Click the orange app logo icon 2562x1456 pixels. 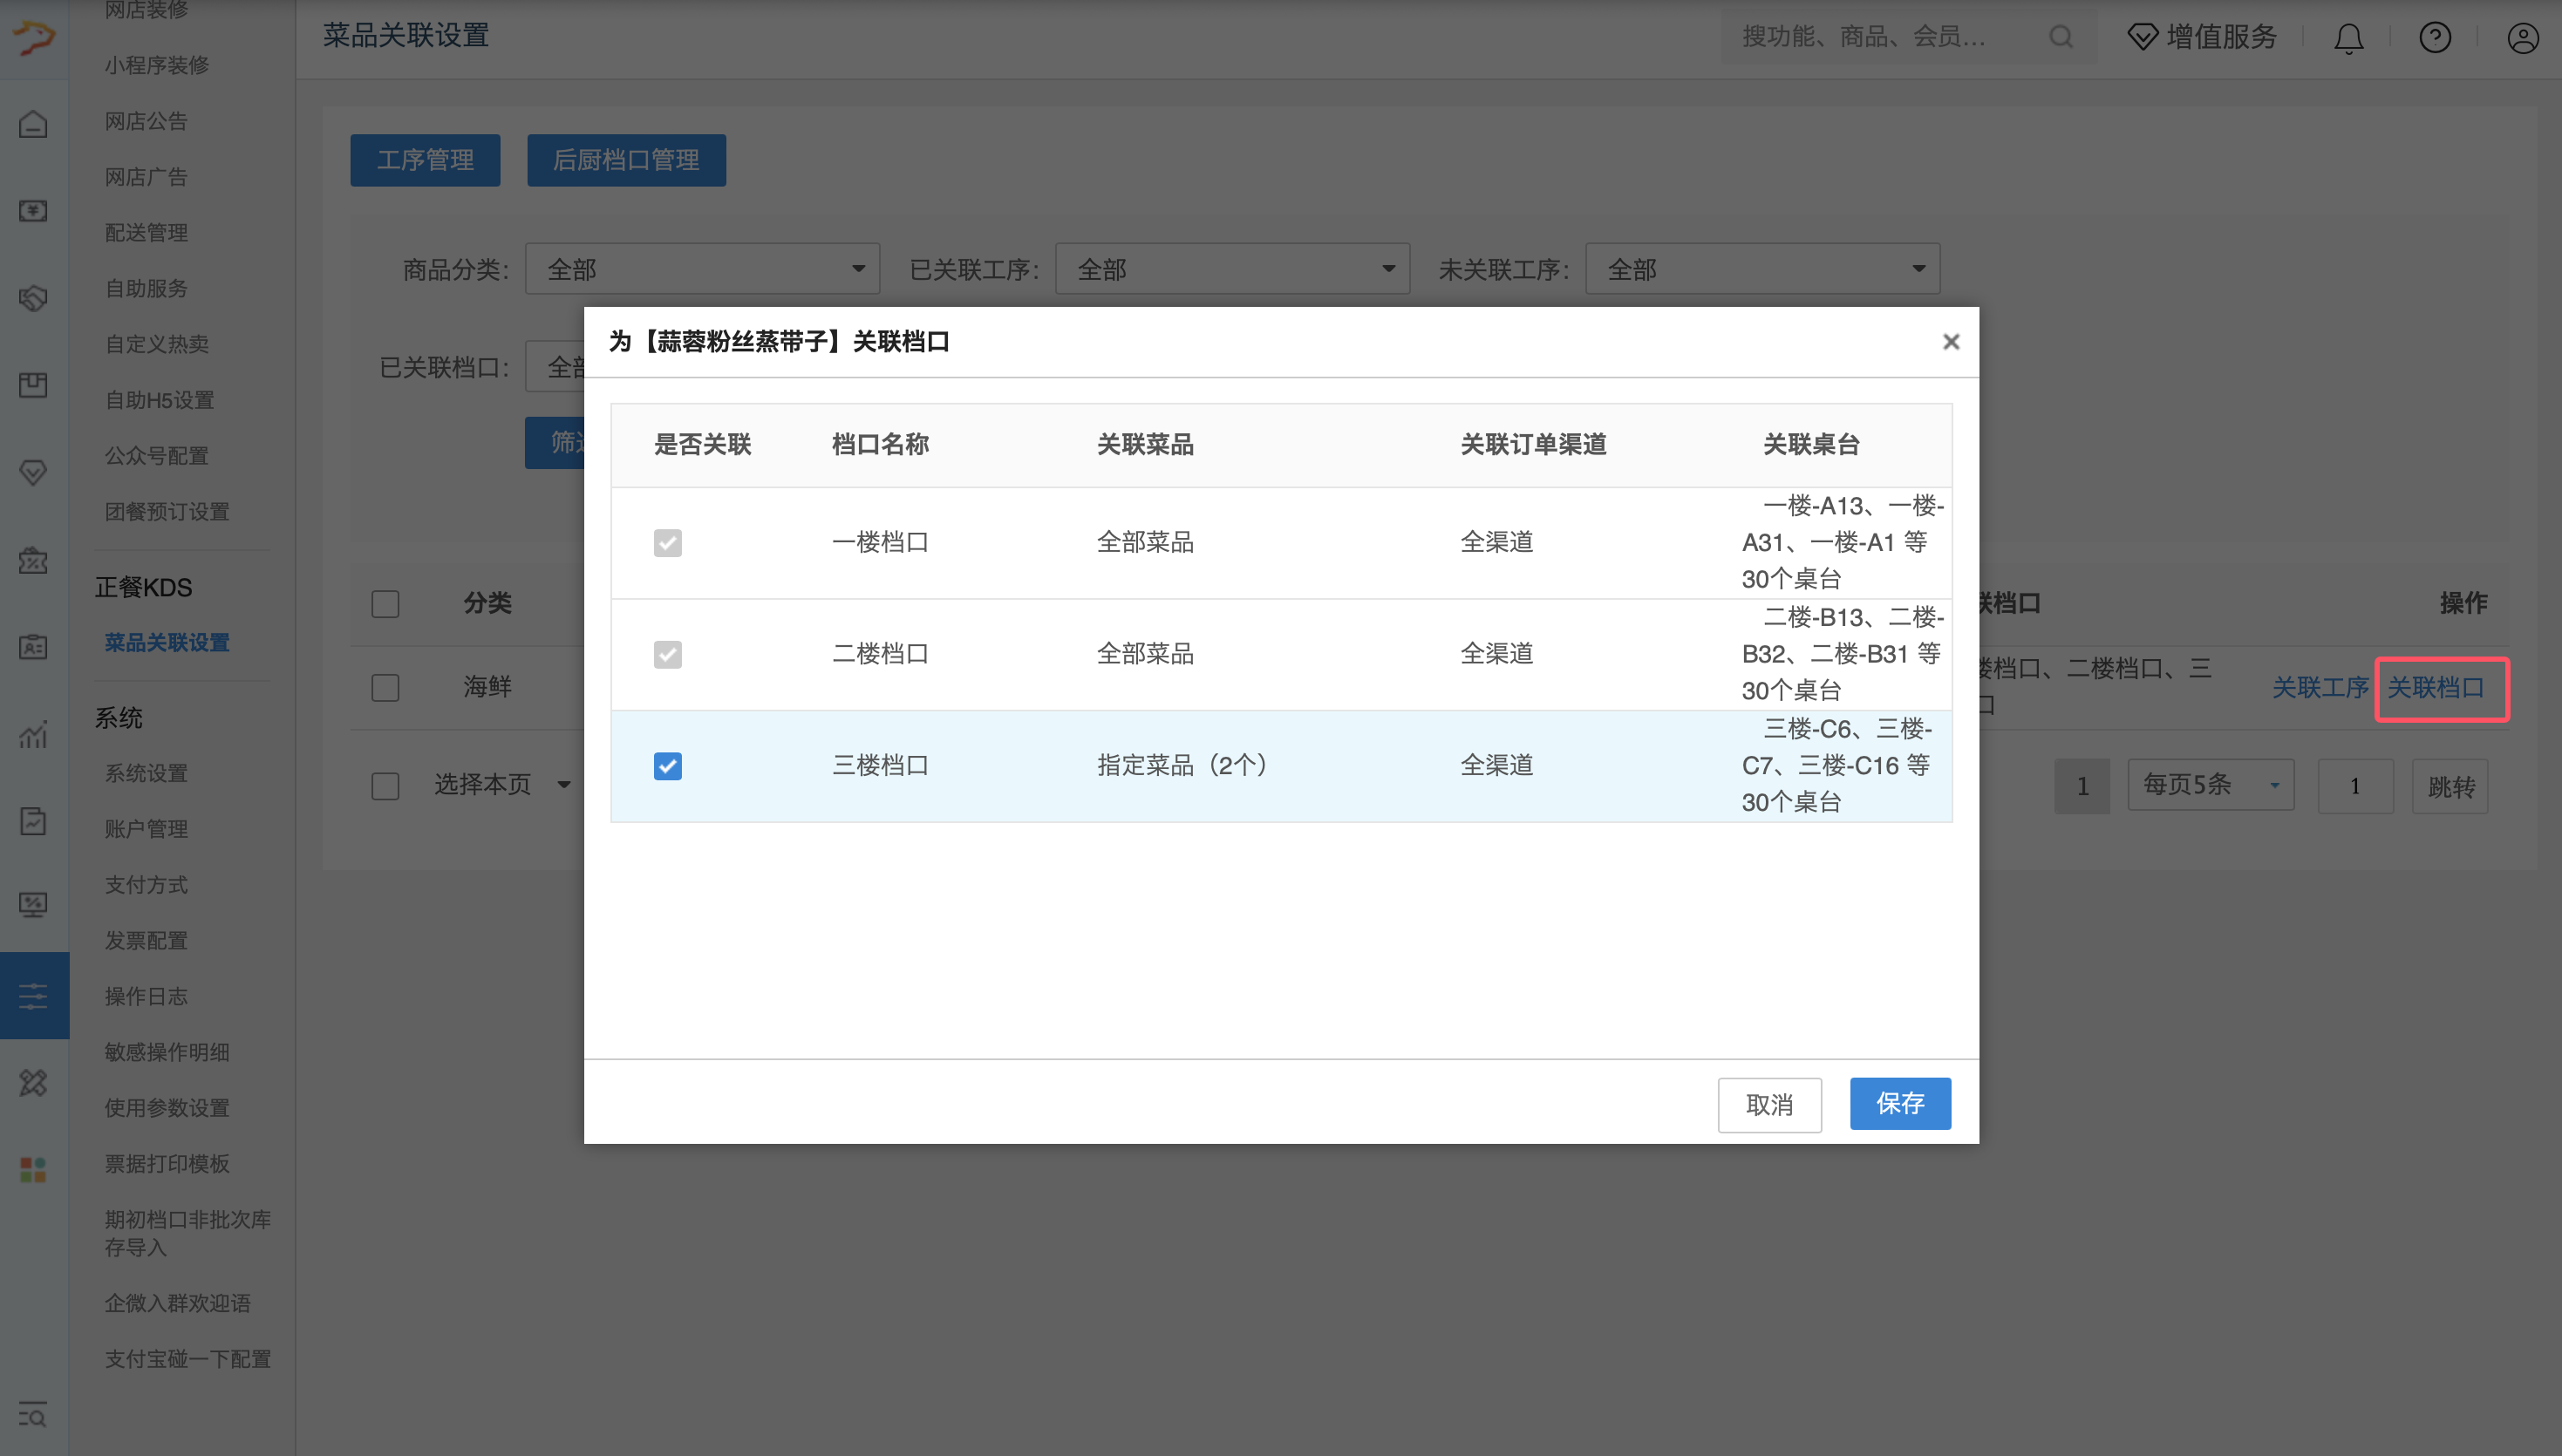[34, 37]
